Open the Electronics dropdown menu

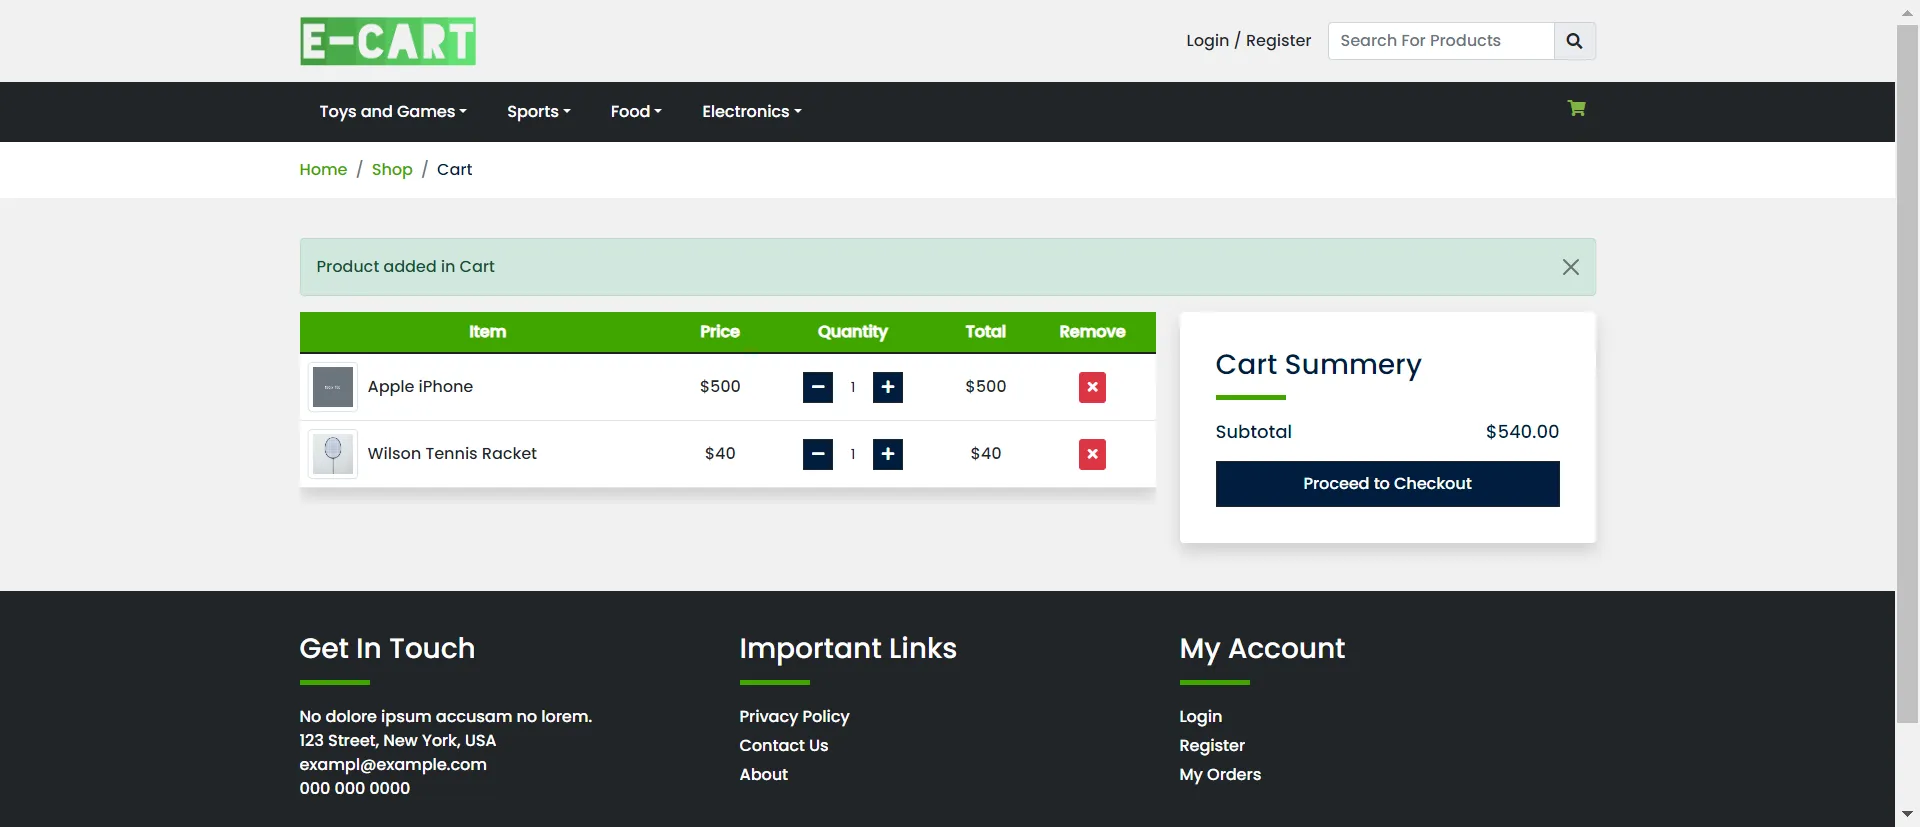coord(751,112)
